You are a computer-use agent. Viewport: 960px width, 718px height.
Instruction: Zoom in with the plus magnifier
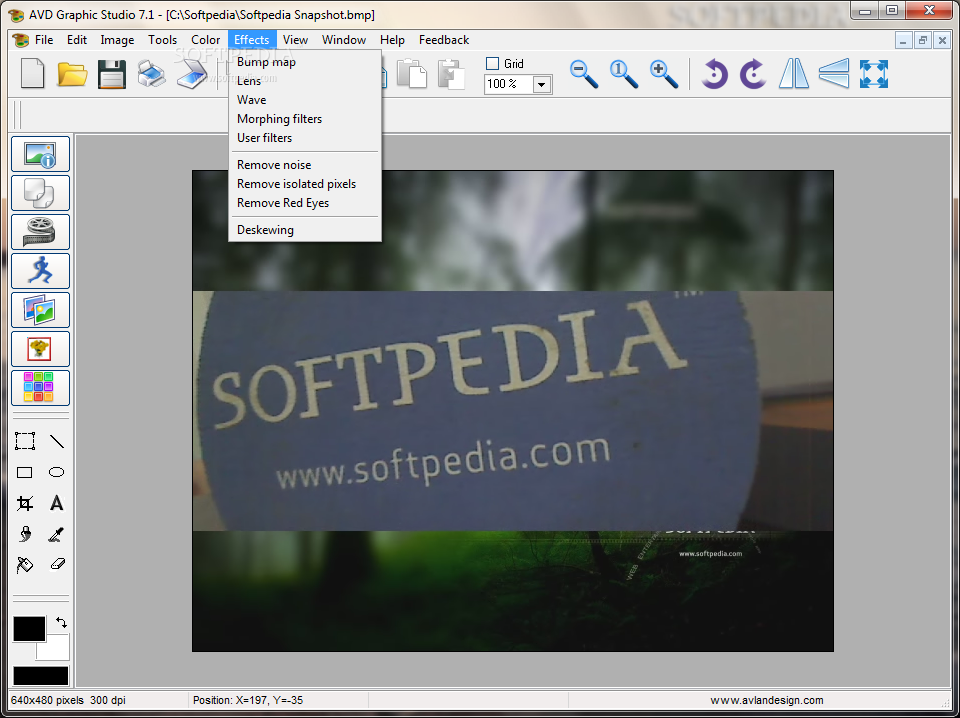click(x=664, y=74)
